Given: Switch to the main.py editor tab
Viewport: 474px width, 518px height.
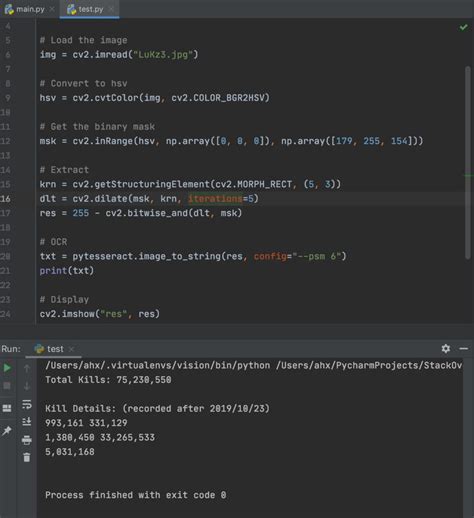Looking at the screenshot, I should 25,9.
